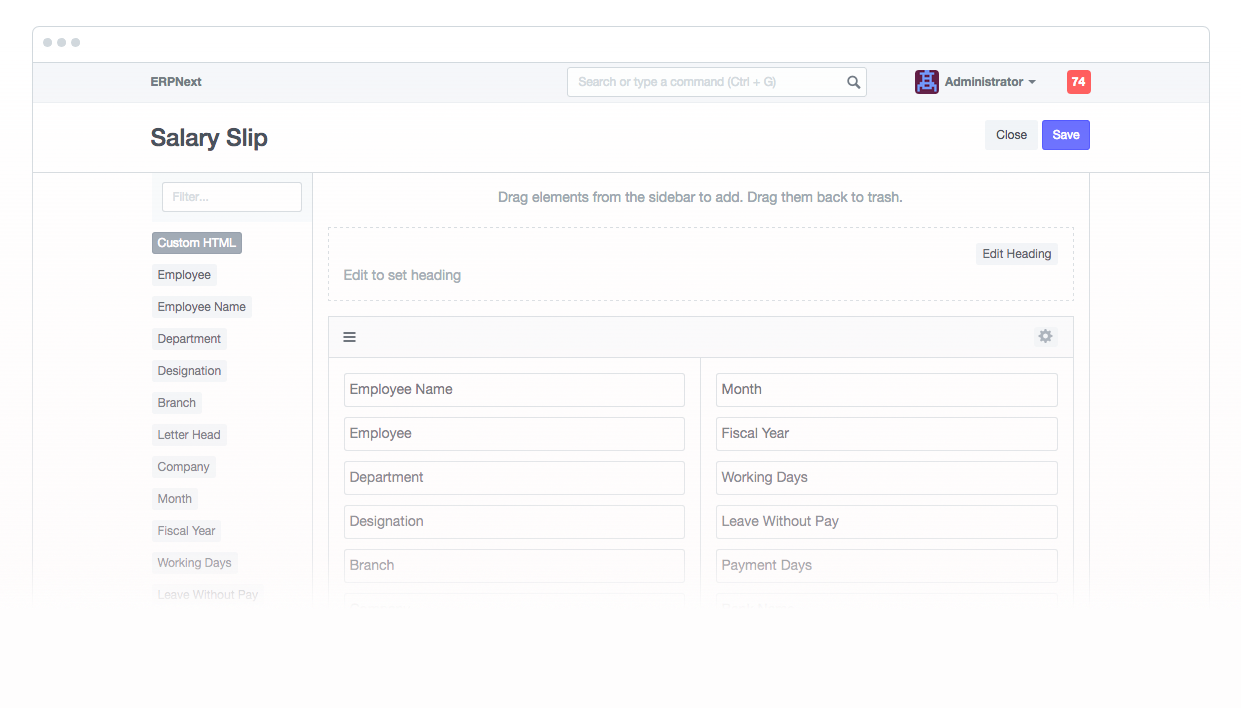Open the section settings gear icon
1241x708 pixels.
click(1045, 337)
